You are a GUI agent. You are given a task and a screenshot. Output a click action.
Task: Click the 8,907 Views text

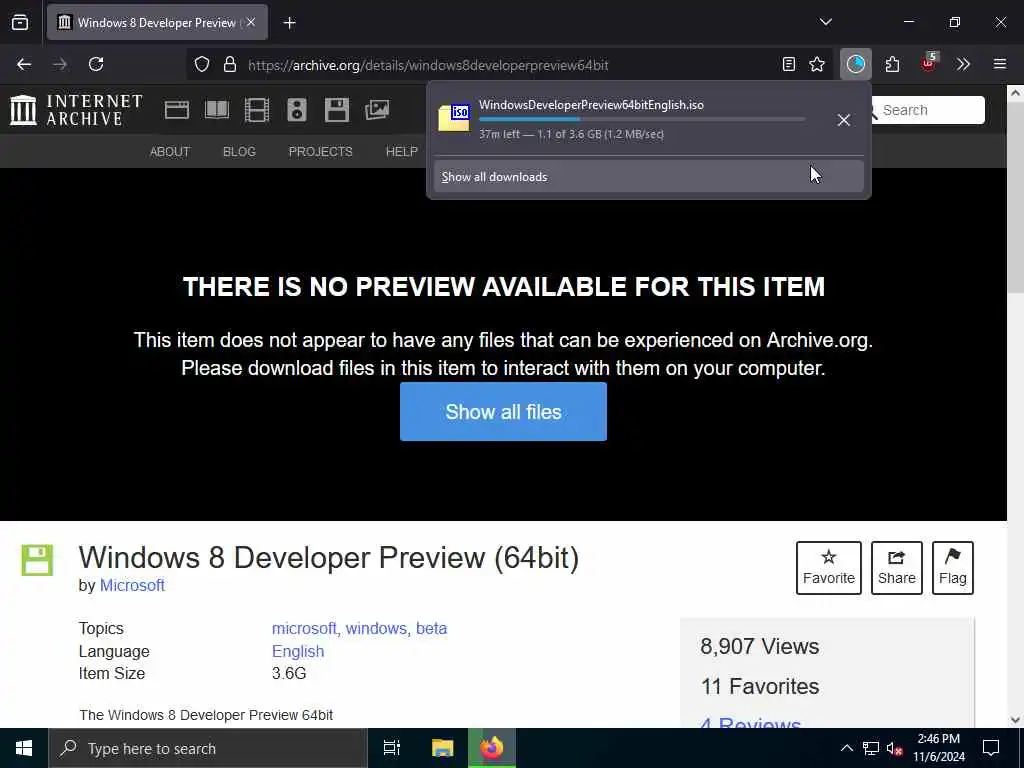(x=760, y=646)
